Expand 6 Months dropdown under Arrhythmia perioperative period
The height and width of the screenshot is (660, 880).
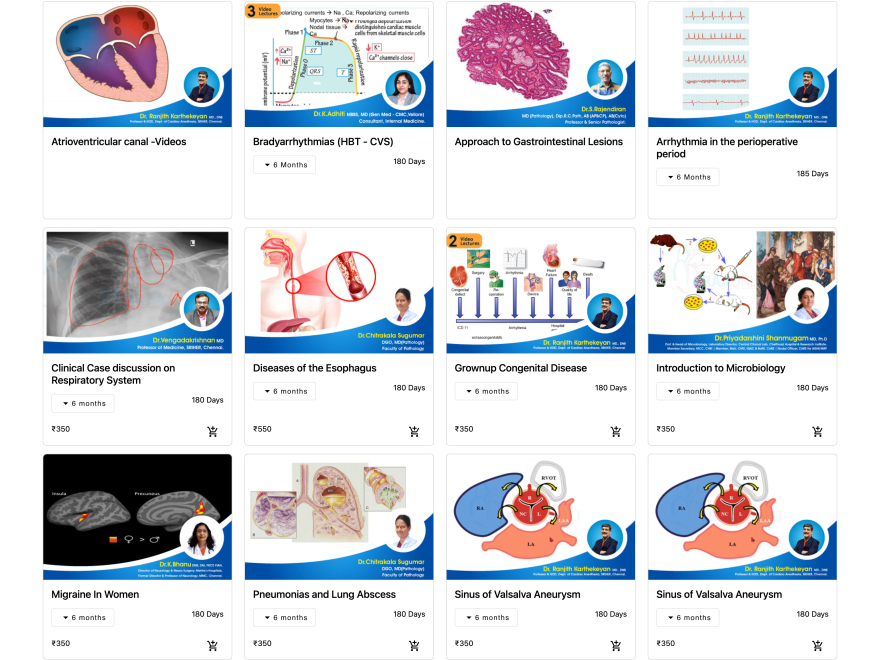(688, 177)
